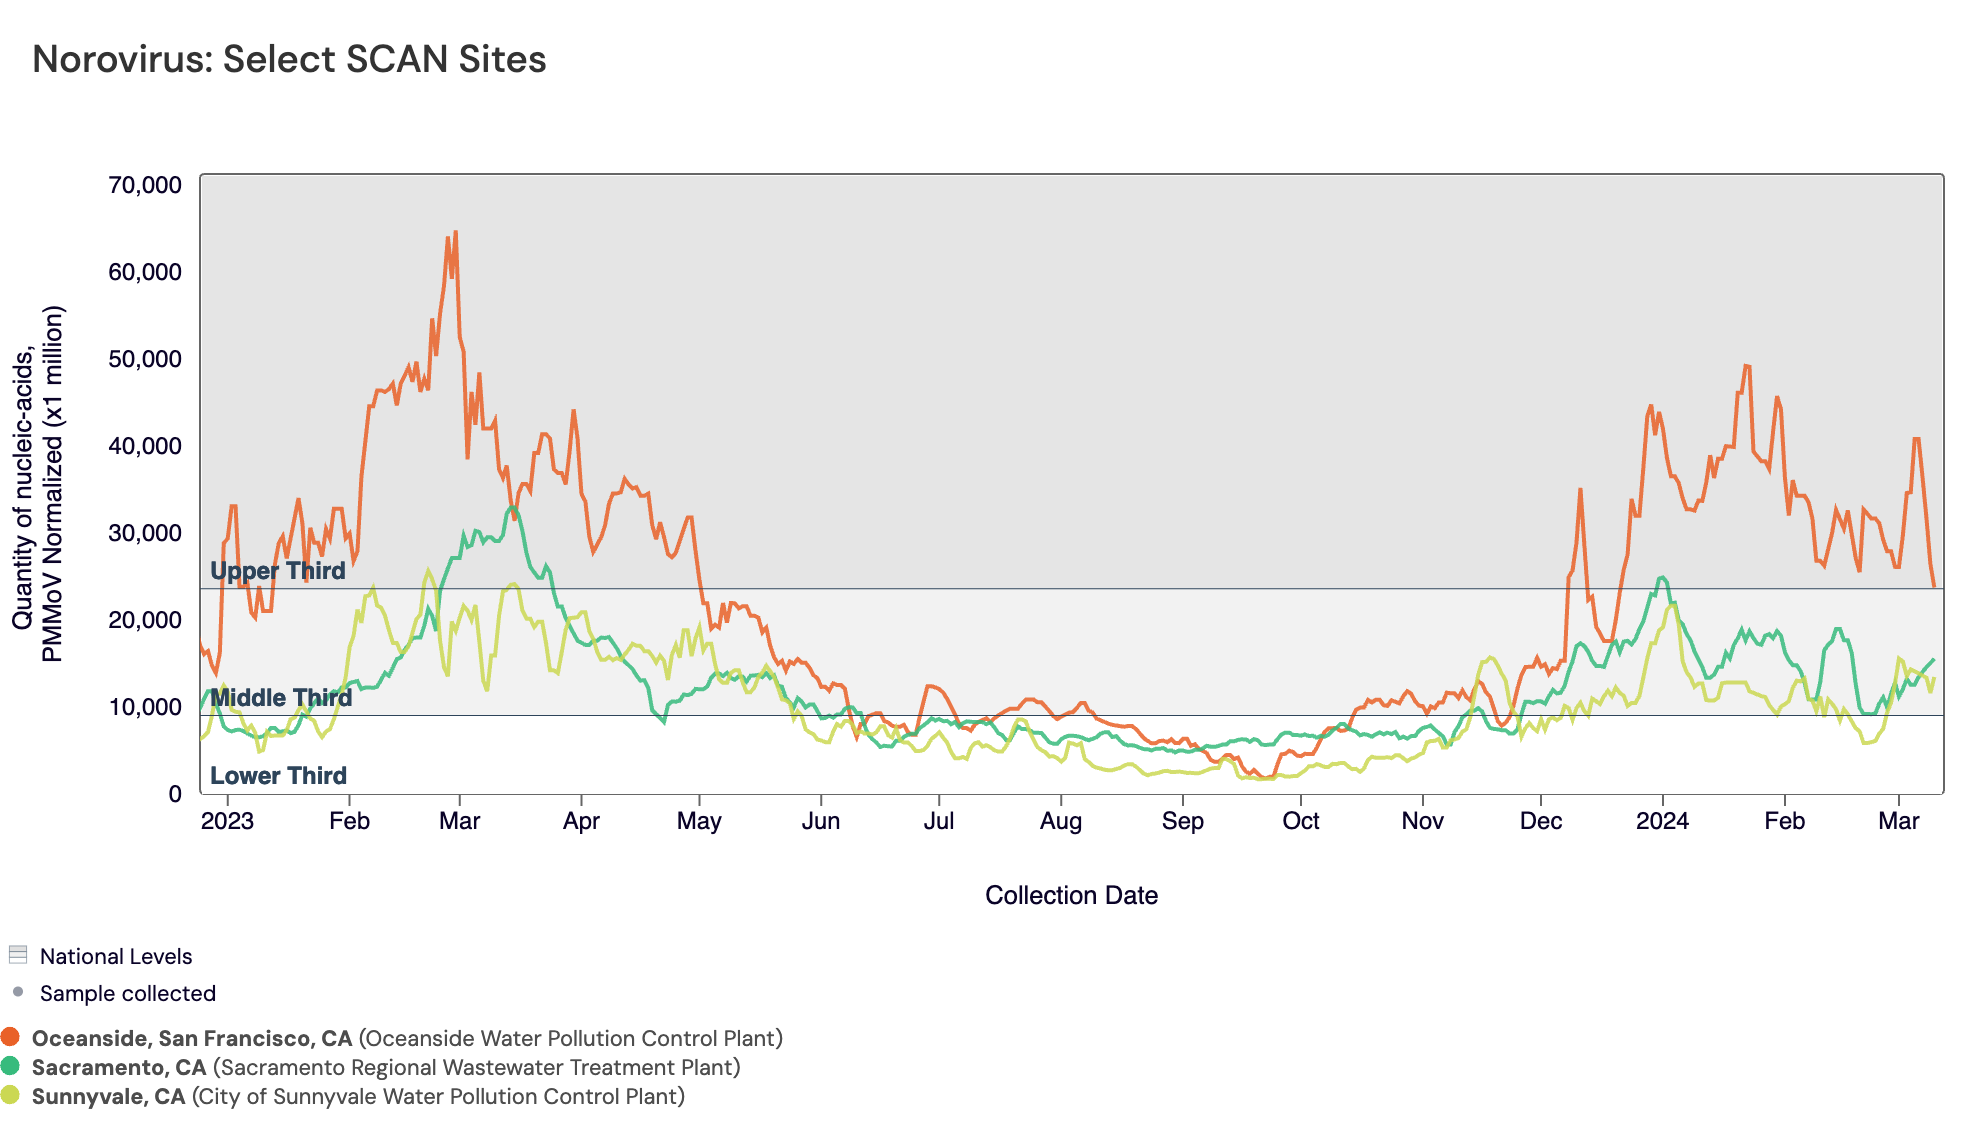Click the Middle Third band label
The image size is (1984, 1126).
pos(281,697)
